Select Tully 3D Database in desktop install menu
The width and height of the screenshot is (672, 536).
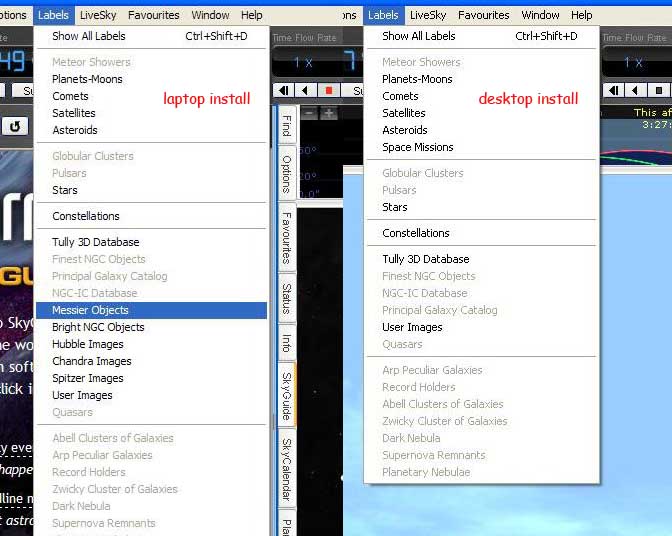481,259
